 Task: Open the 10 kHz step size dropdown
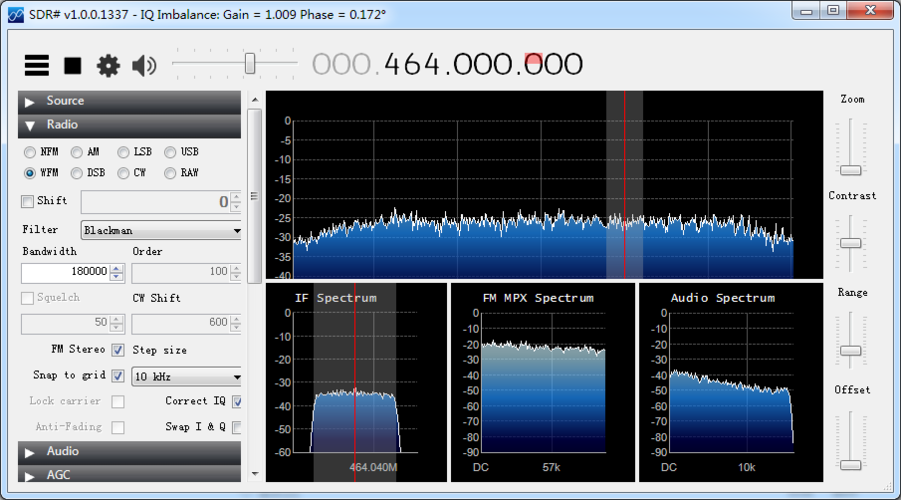(x=187, y=377)
